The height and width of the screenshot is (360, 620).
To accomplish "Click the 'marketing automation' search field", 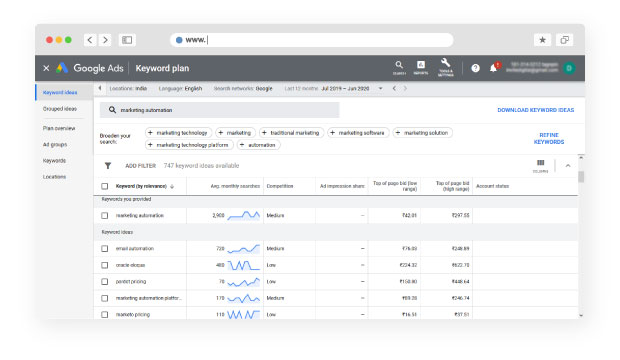I will [219, 110].
